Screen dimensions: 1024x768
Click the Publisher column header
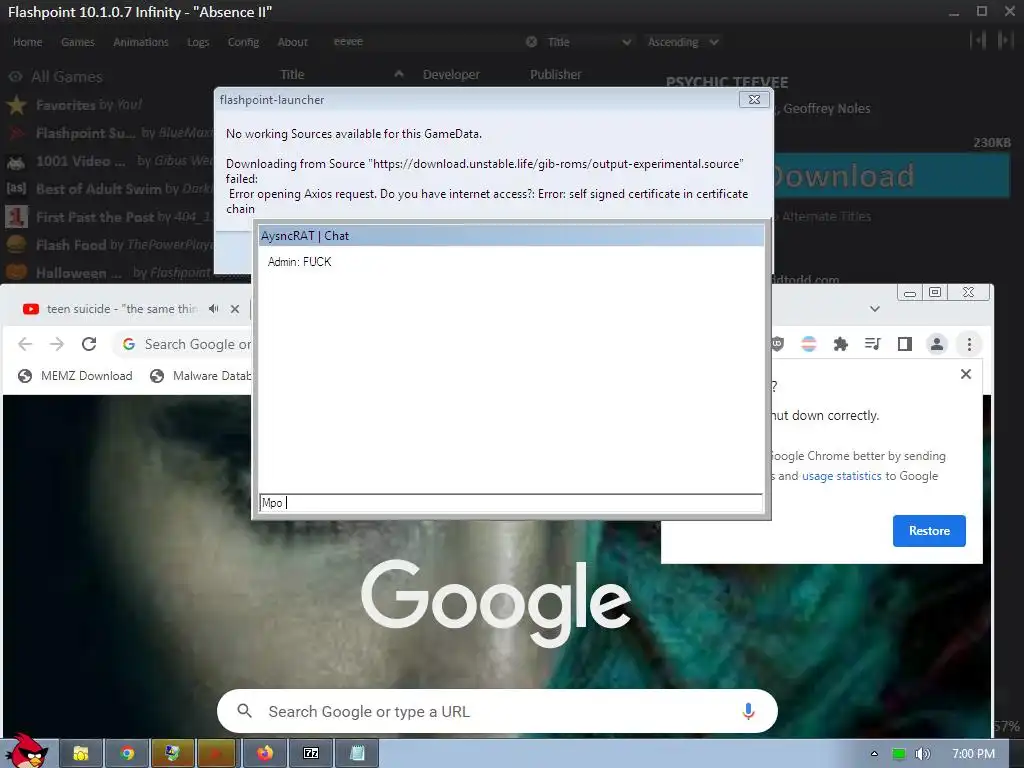(x=555, y=74)
